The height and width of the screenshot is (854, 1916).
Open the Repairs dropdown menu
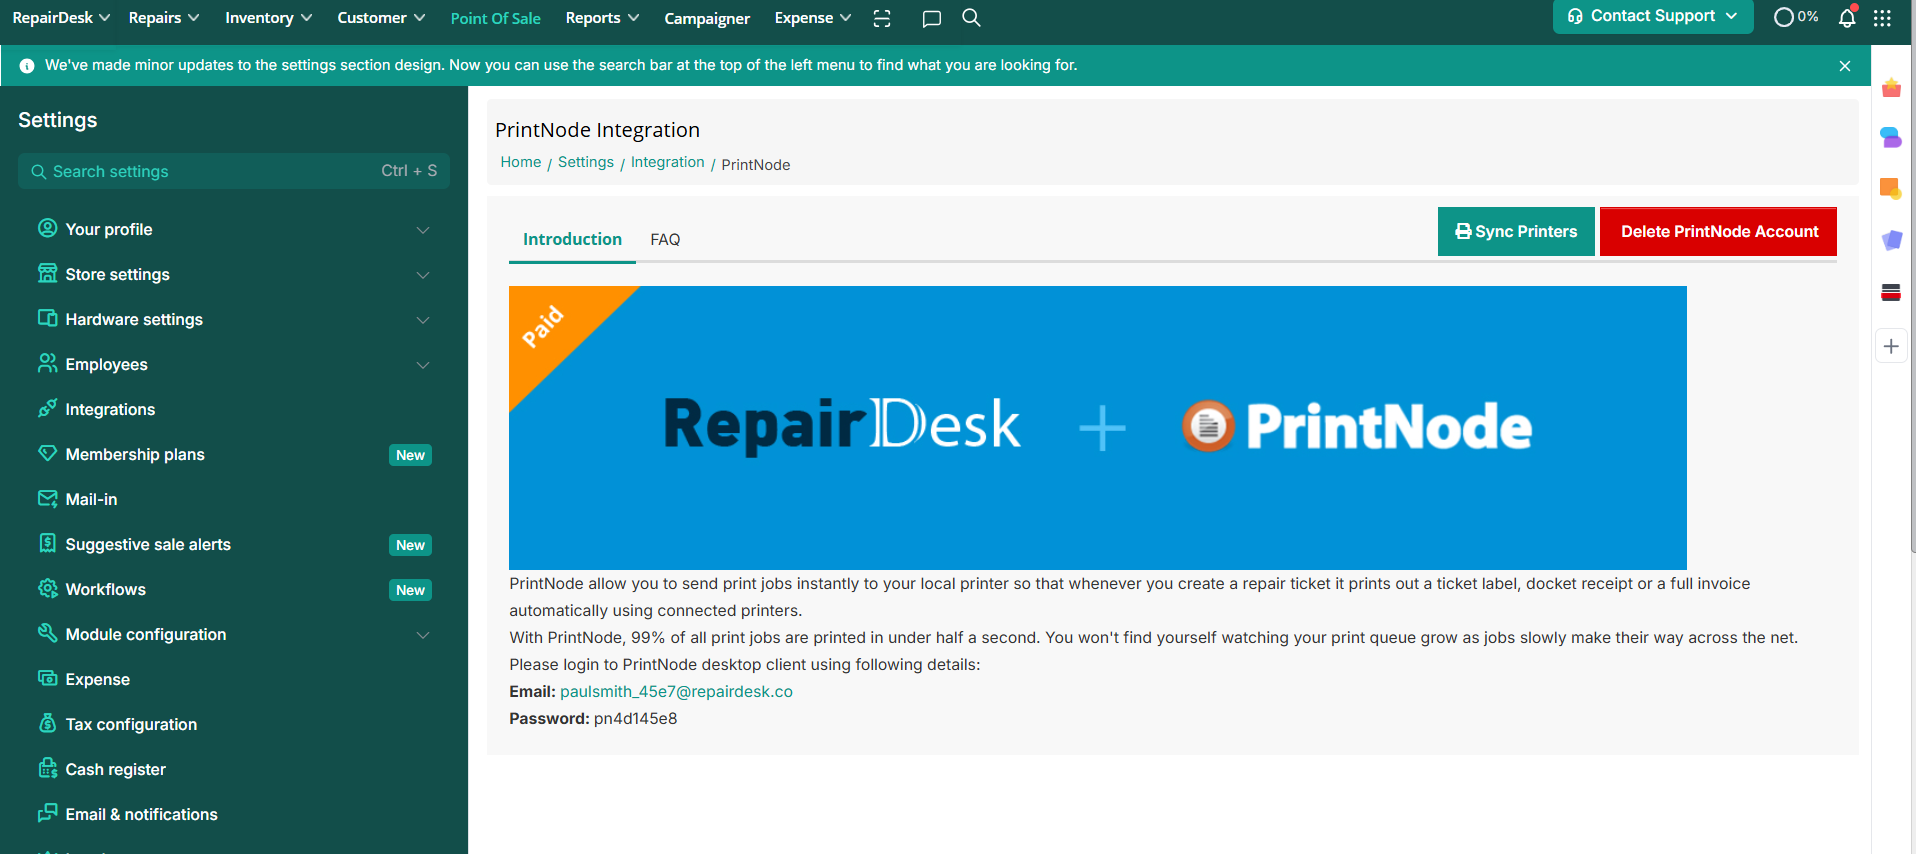pyautogui.click(x=164, y=18)
